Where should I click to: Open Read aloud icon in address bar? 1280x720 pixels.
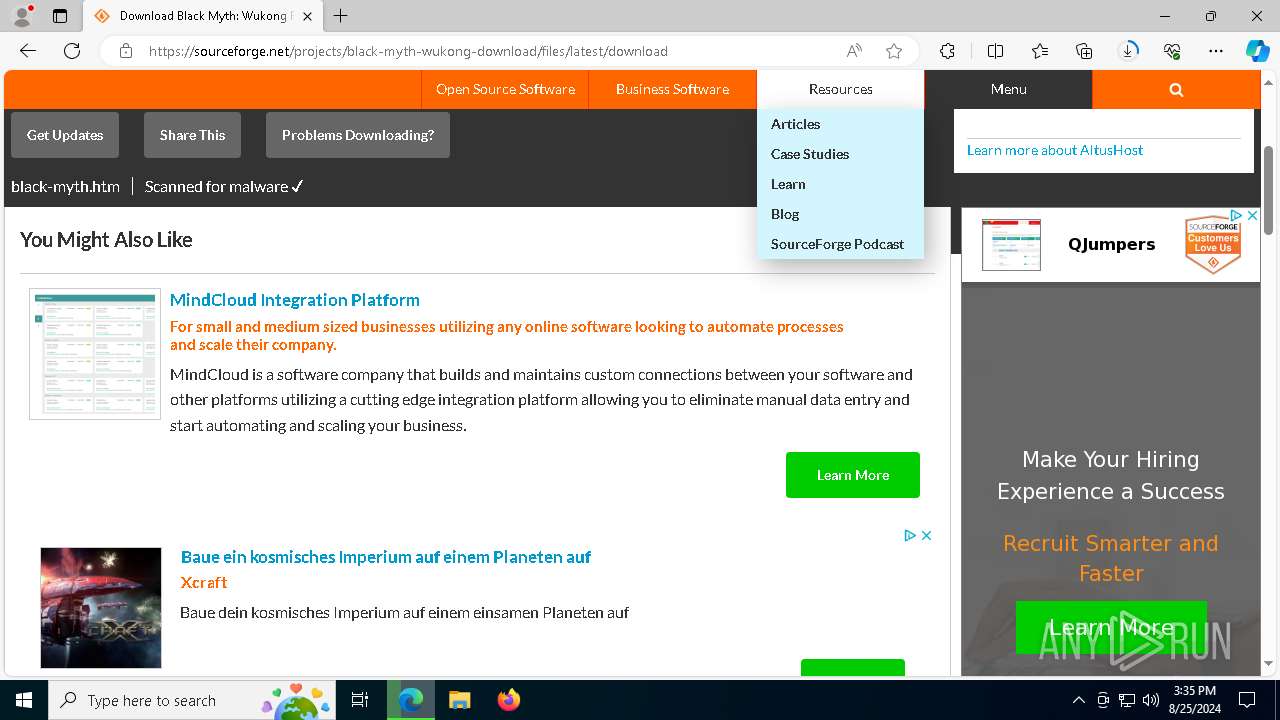click(854, 51)
